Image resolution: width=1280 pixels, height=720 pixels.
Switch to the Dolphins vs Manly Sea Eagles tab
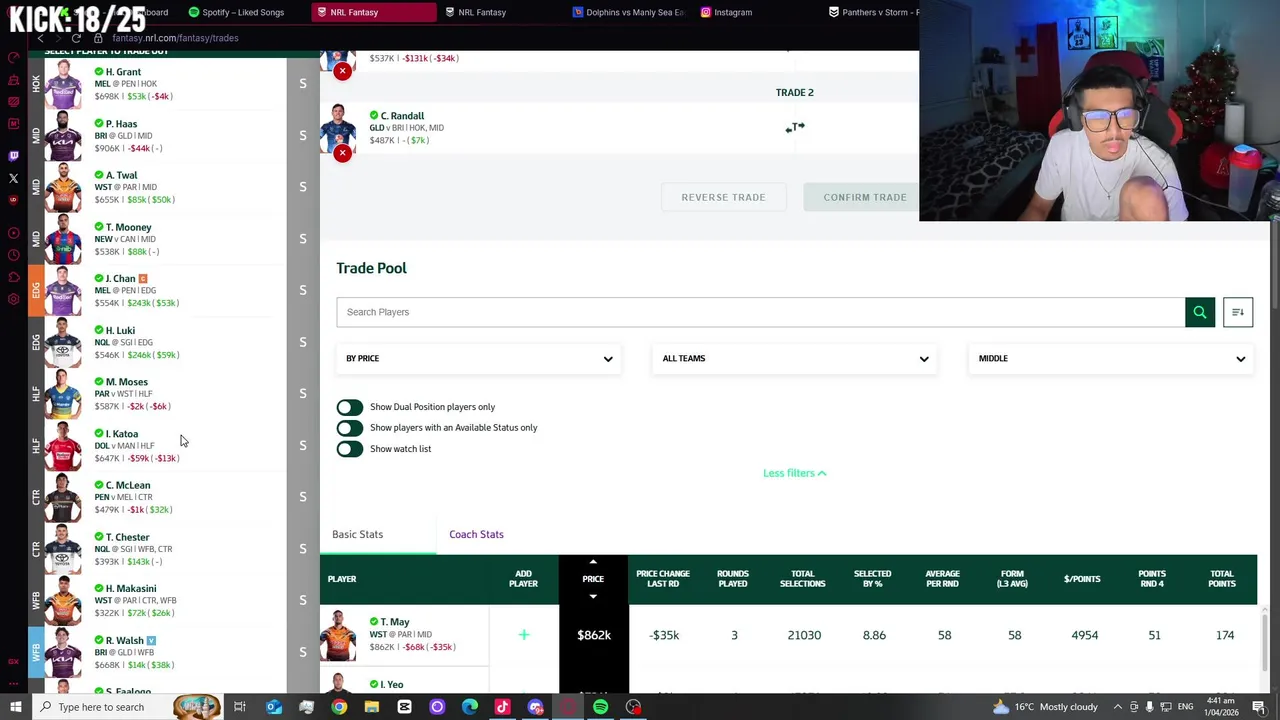pyautogui.click(x=627, y=12)
